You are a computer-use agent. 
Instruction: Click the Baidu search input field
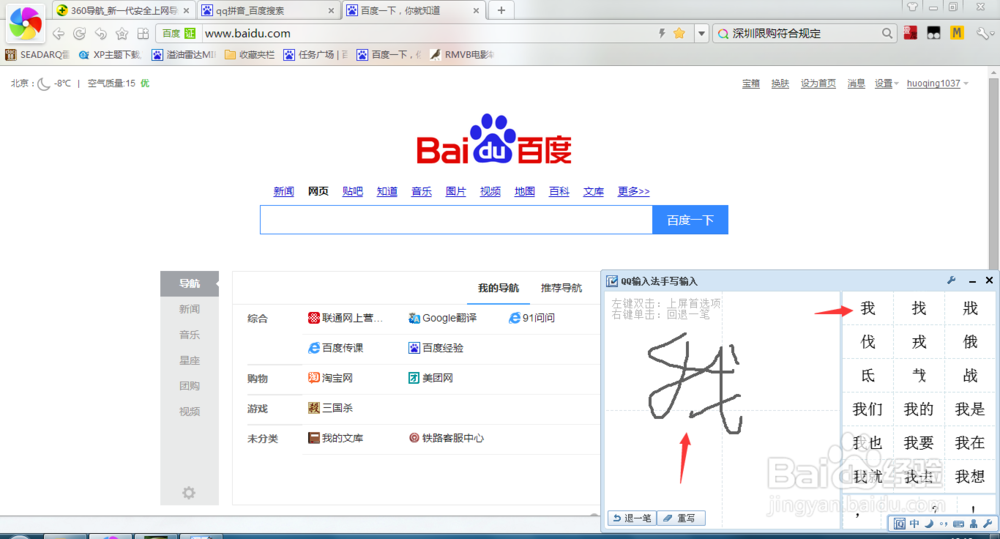(456, 220)
